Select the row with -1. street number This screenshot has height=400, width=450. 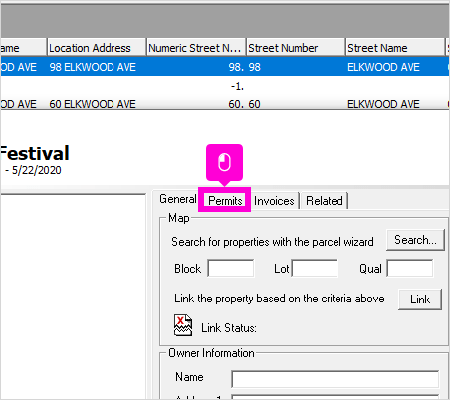[x=225, y=87]
